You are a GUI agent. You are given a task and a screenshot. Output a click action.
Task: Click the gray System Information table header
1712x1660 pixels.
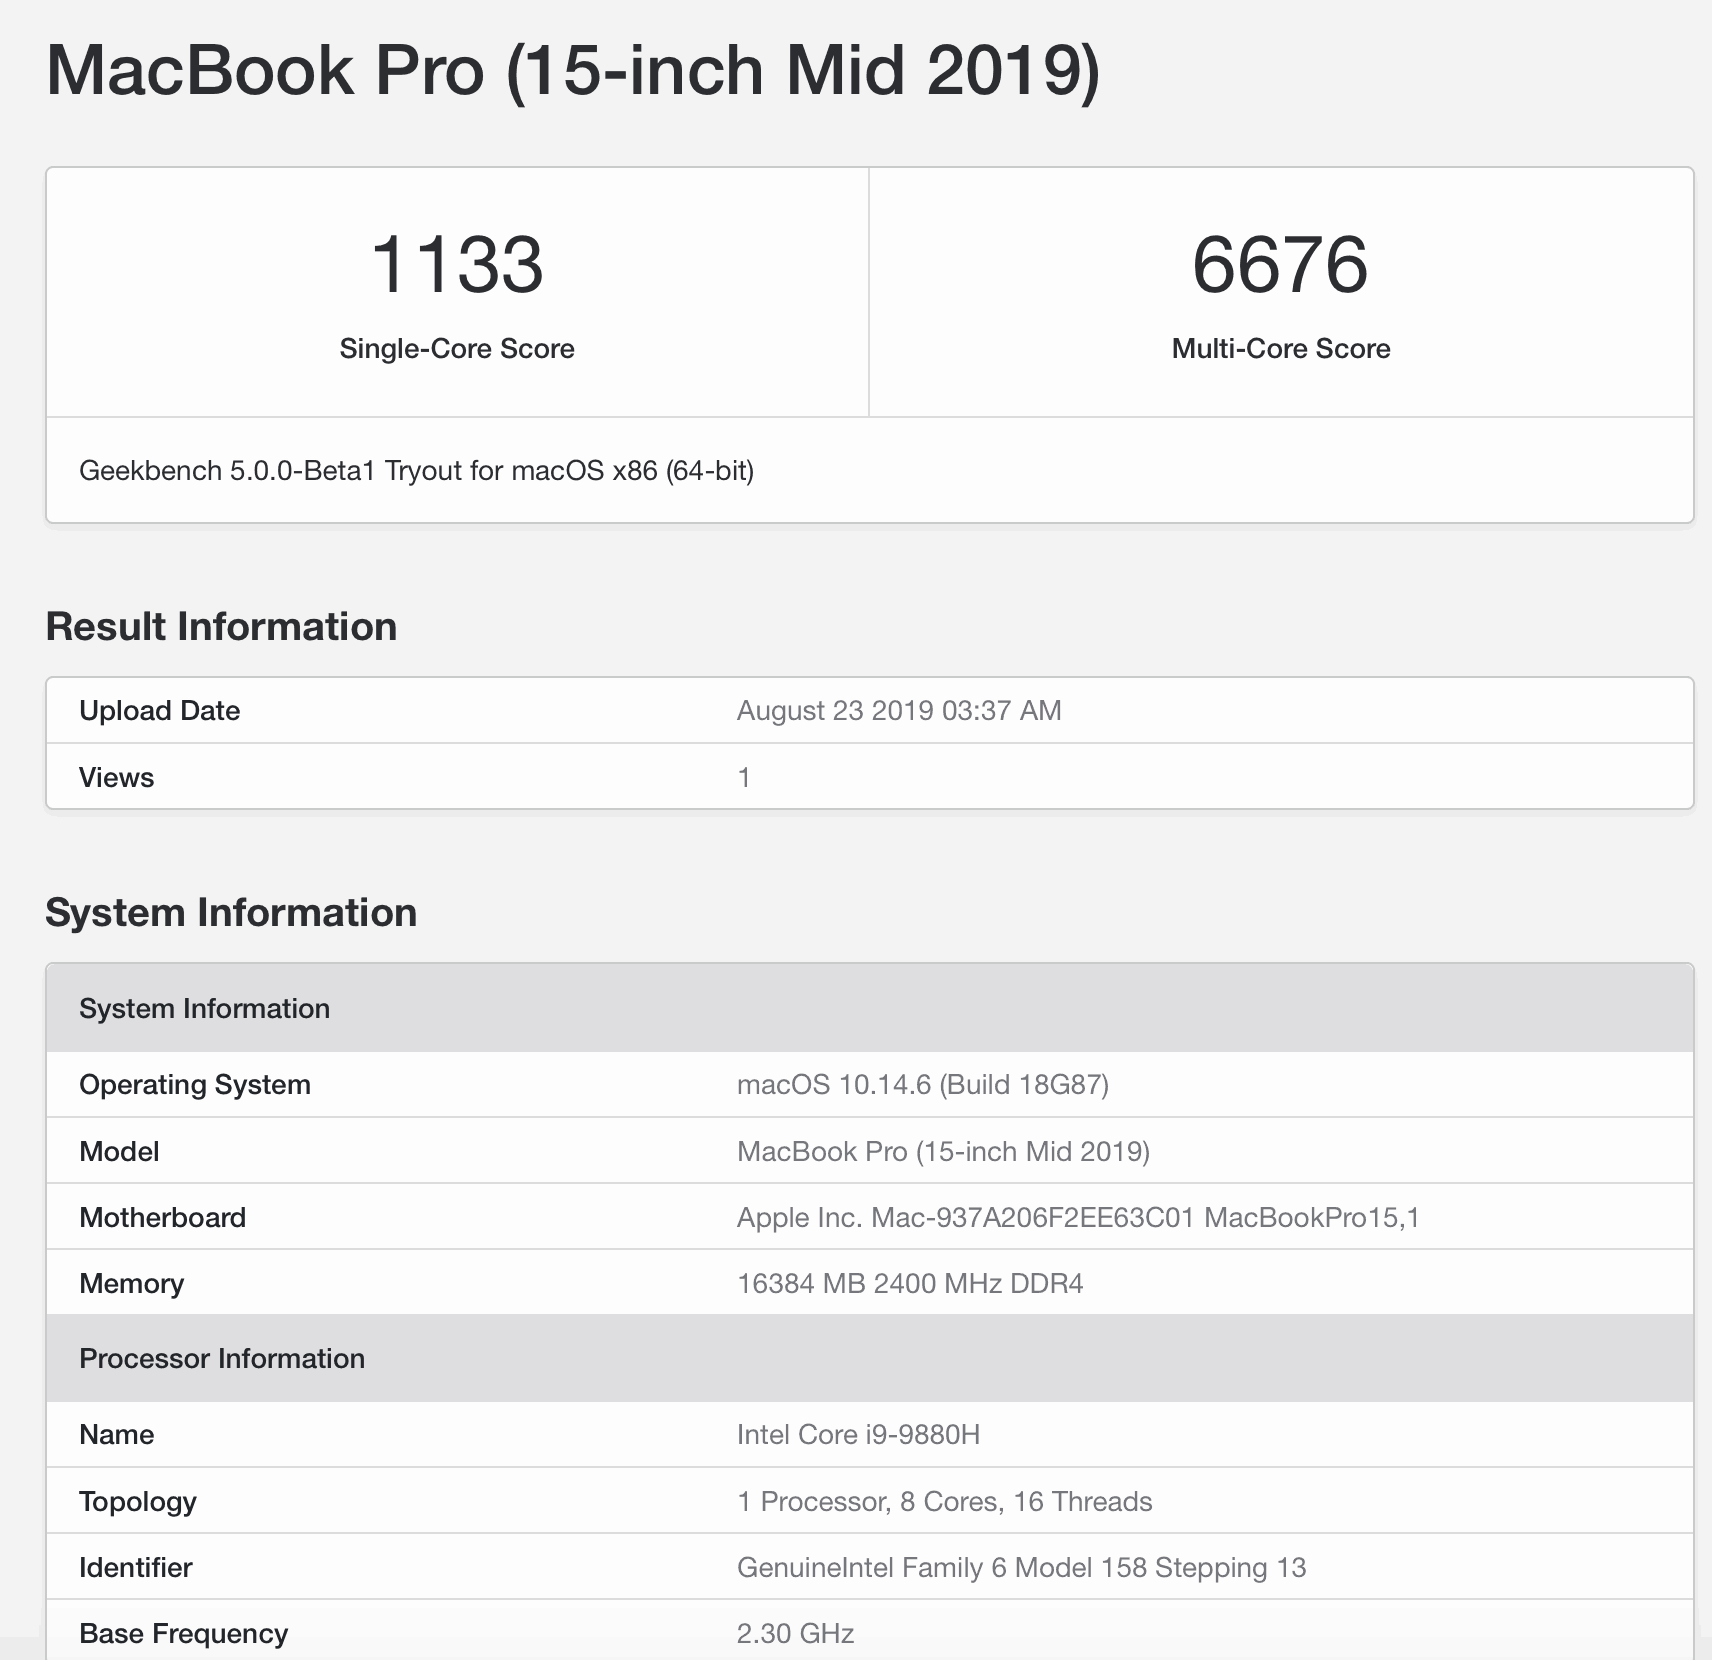[205, 1008]
